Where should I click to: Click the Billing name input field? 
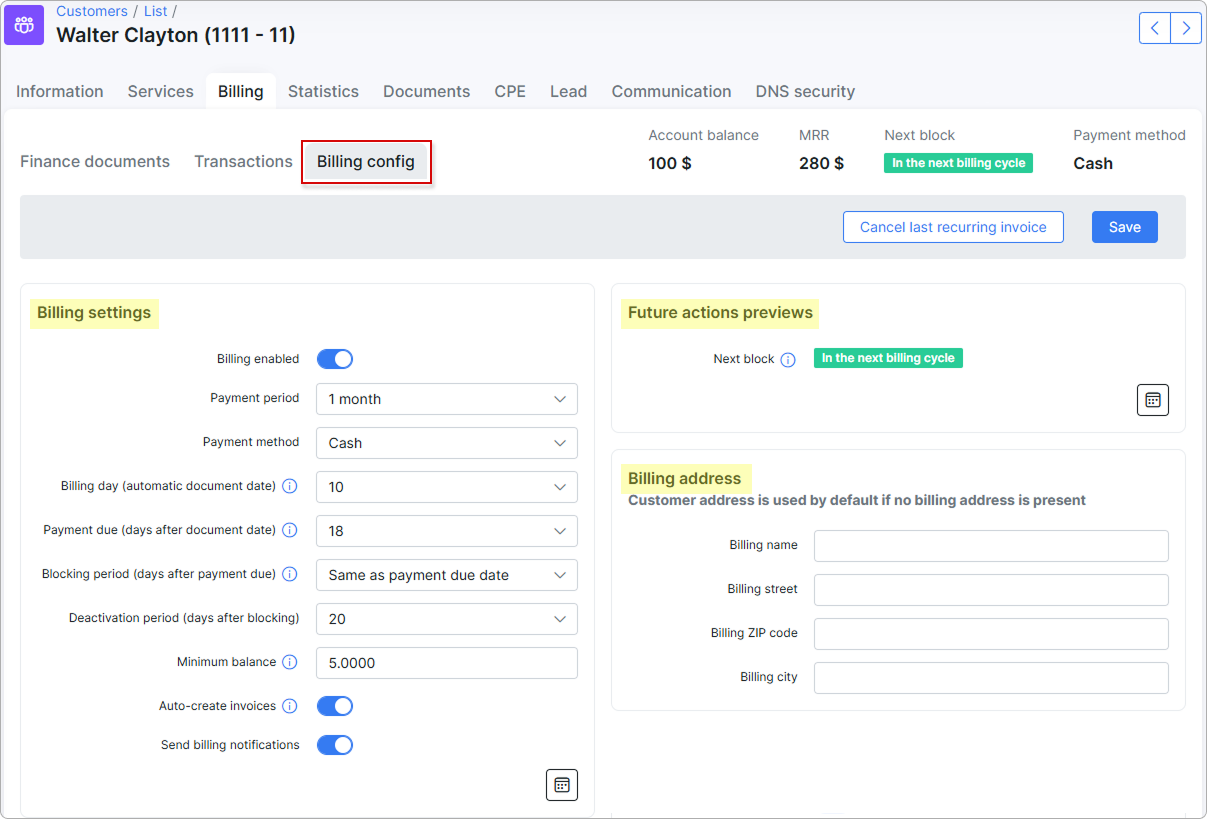991,546
